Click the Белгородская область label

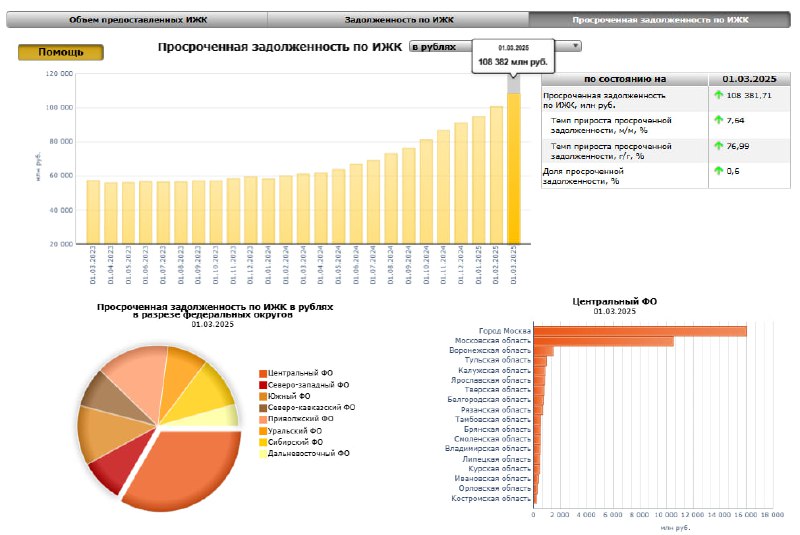click(489, 400)
